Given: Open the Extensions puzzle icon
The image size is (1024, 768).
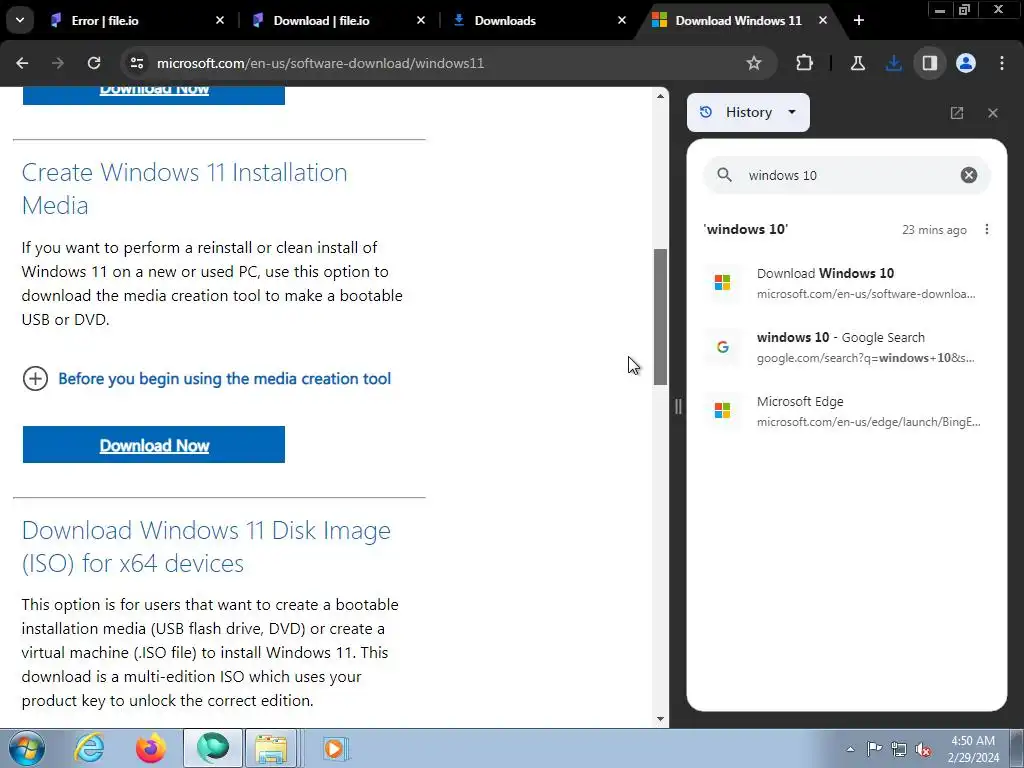Looking at the screenshot, I should [x=805, y=63].
